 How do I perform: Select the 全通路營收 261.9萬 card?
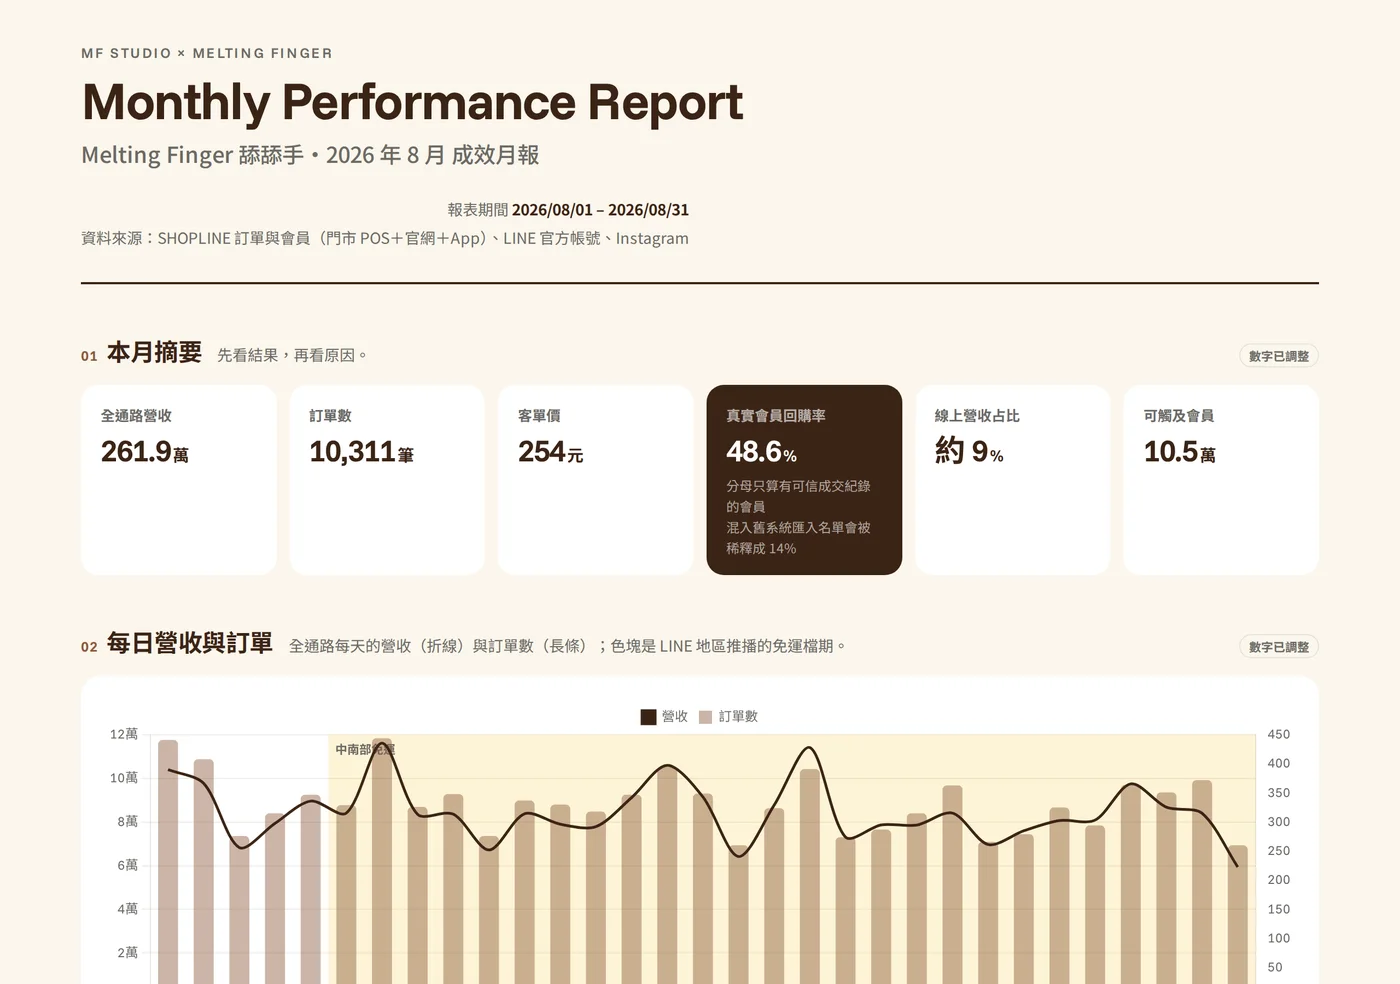click(x=179, y=480)
